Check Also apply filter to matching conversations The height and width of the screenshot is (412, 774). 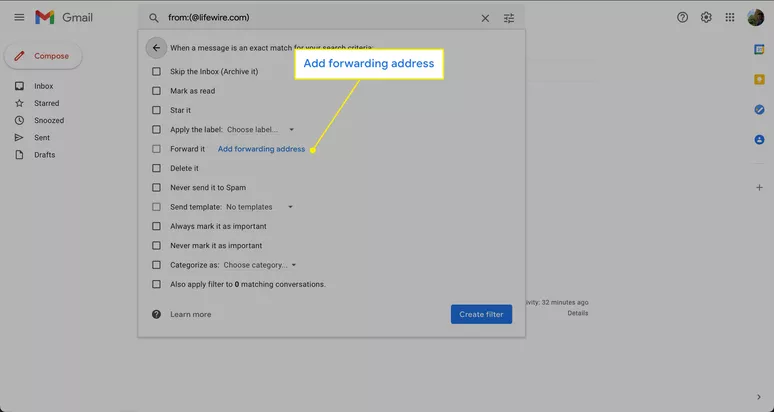coord(156,284)
